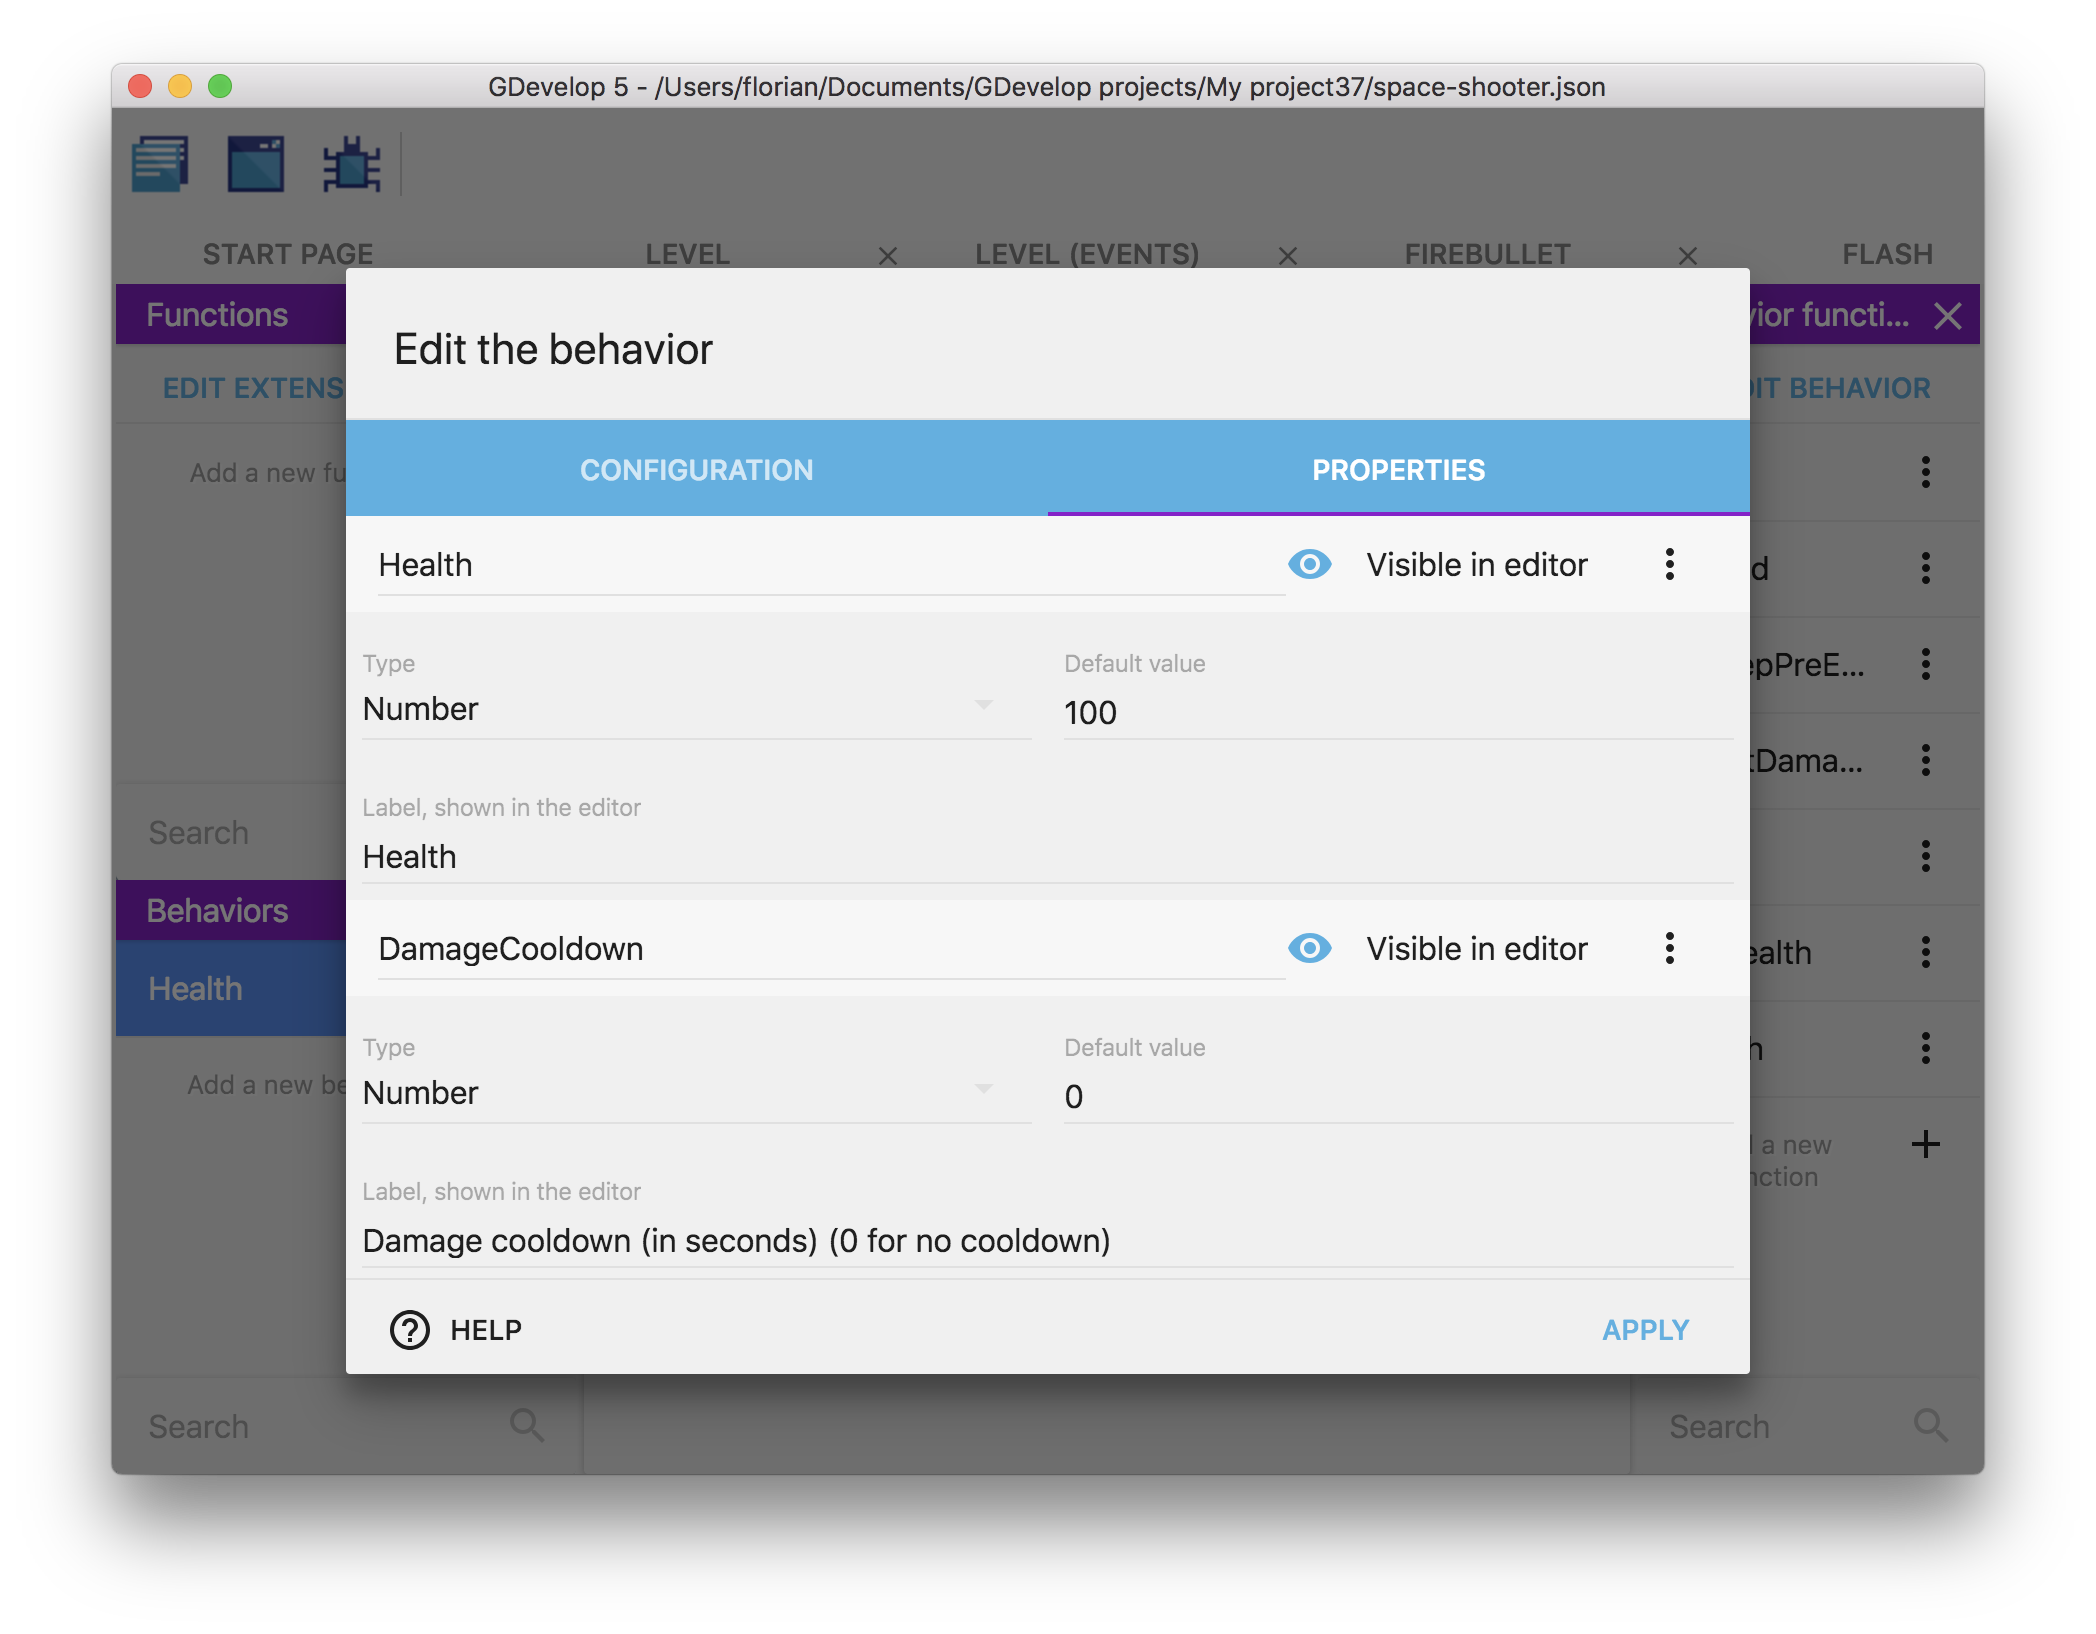Open the debugger bug icon
This screenshot has height=1634, width=2096.
[x=351, y=164]
